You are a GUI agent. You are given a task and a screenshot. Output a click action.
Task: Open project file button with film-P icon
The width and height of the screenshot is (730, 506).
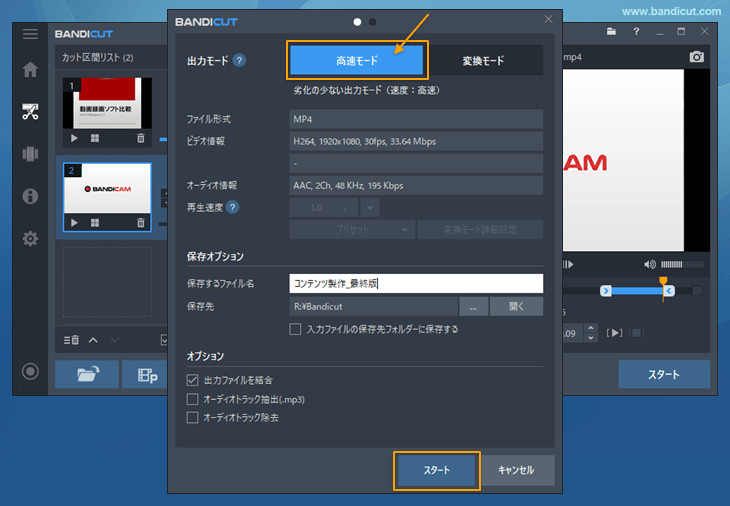(146, 374)
